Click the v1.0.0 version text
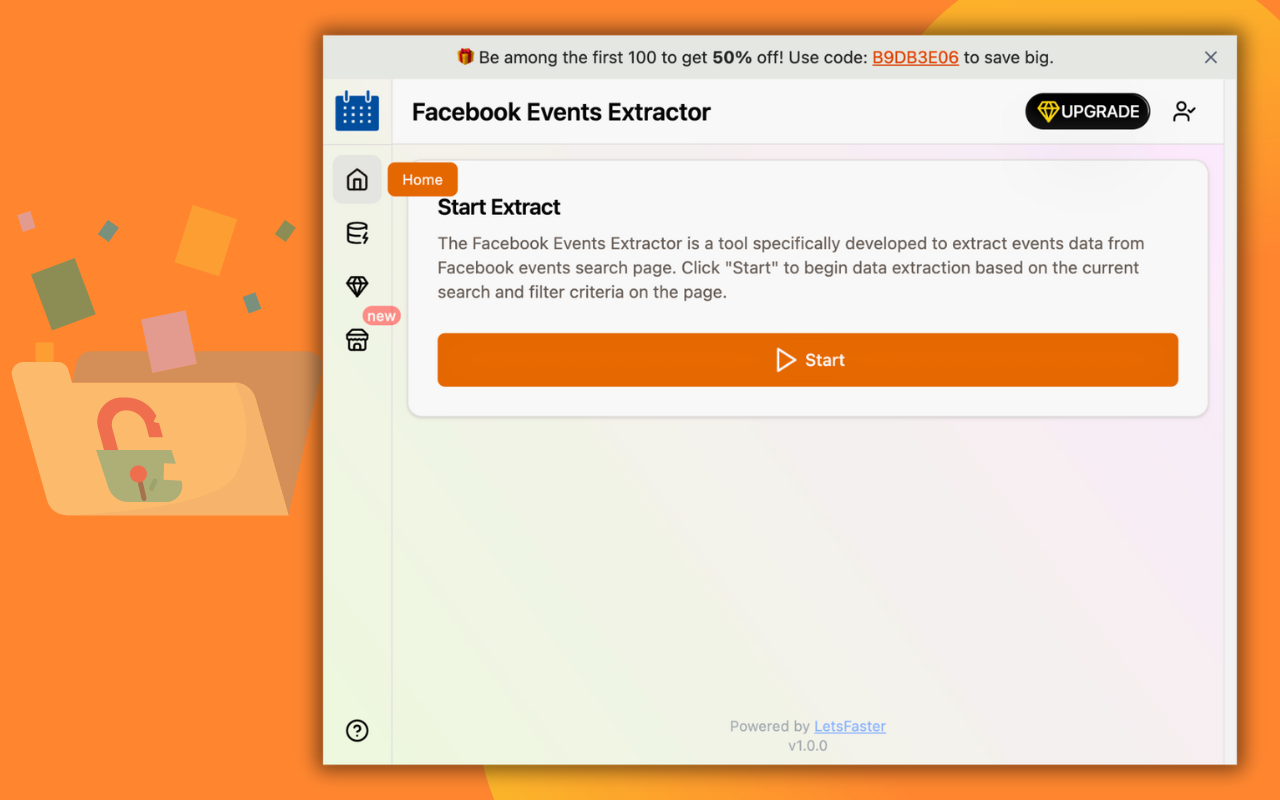The image size is (1280, 800). coord(807,745)
